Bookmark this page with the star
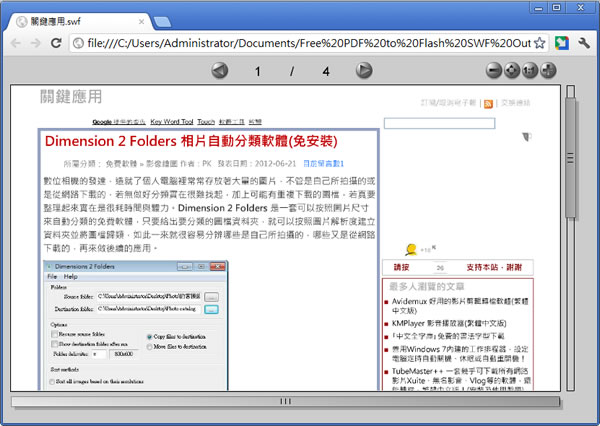 540,43
